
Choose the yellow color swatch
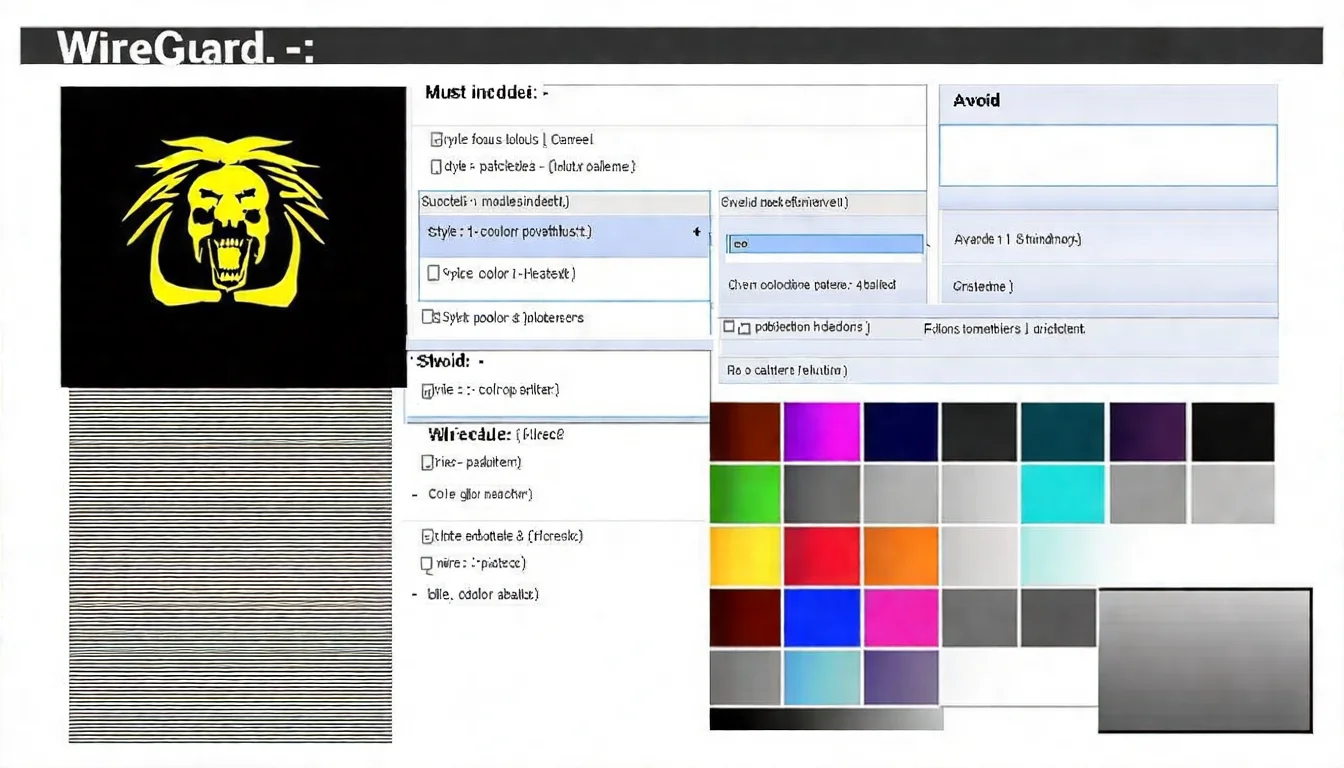click(x=745, y=555)
